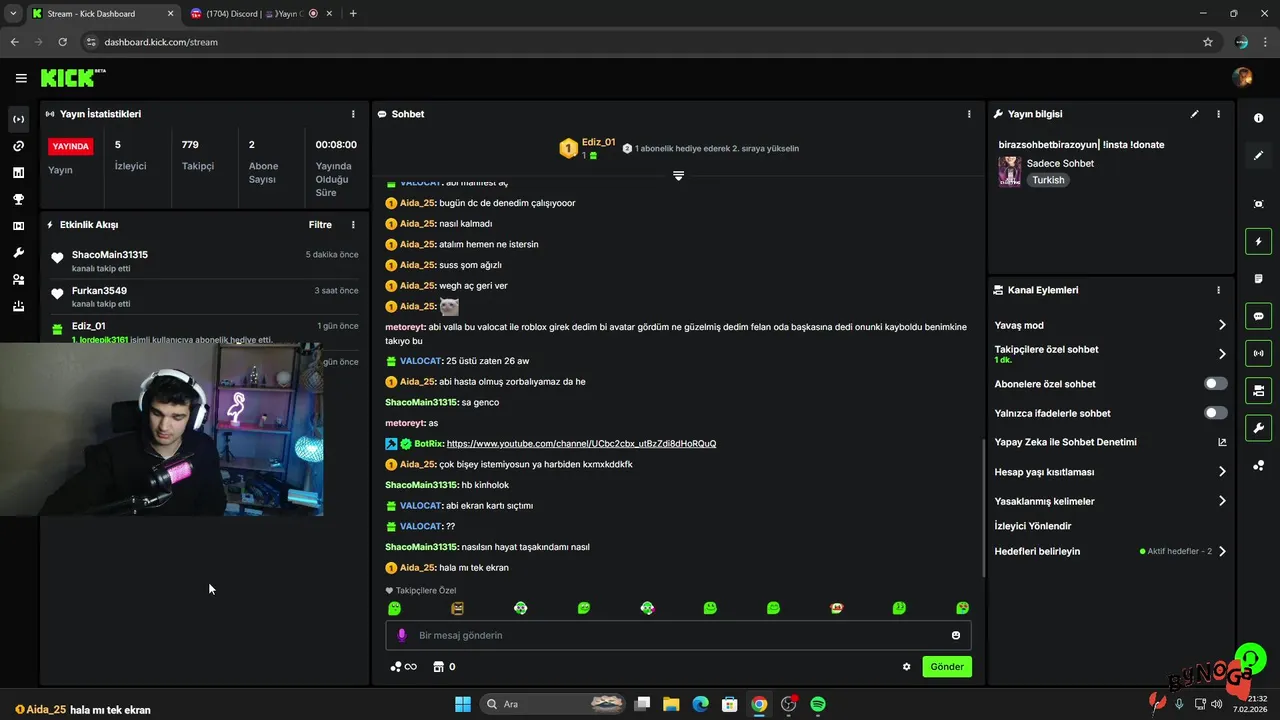Open the bar chart analytics icon in the left sidebar

pyautogui.click(x=18, y=173)
